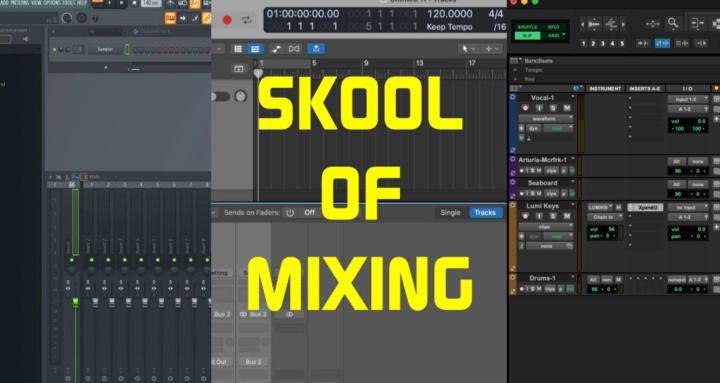Show automation curve icon in Logic
The height and width of the screenshot is (383, 720).
point(276,49)
